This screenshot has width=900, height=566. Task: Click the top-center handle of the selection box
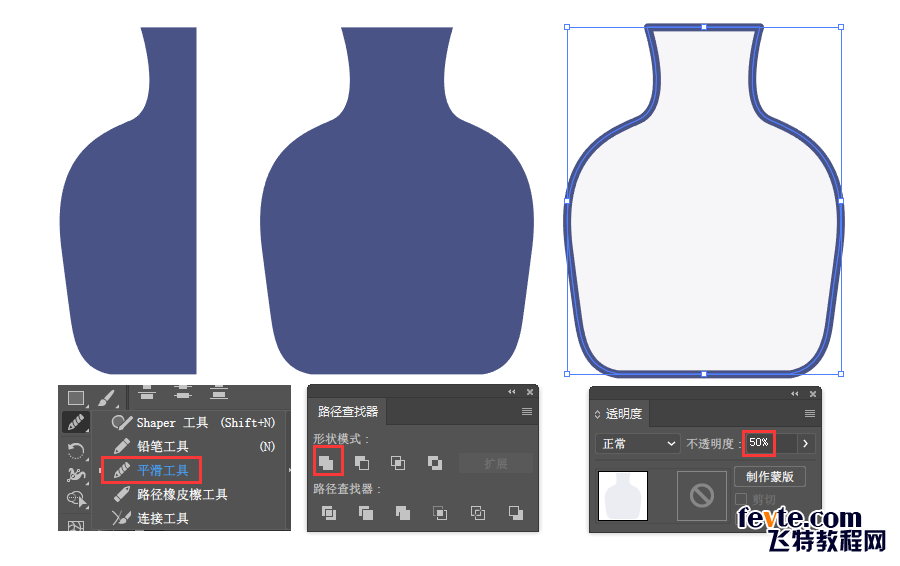click(x=704, y=27)
